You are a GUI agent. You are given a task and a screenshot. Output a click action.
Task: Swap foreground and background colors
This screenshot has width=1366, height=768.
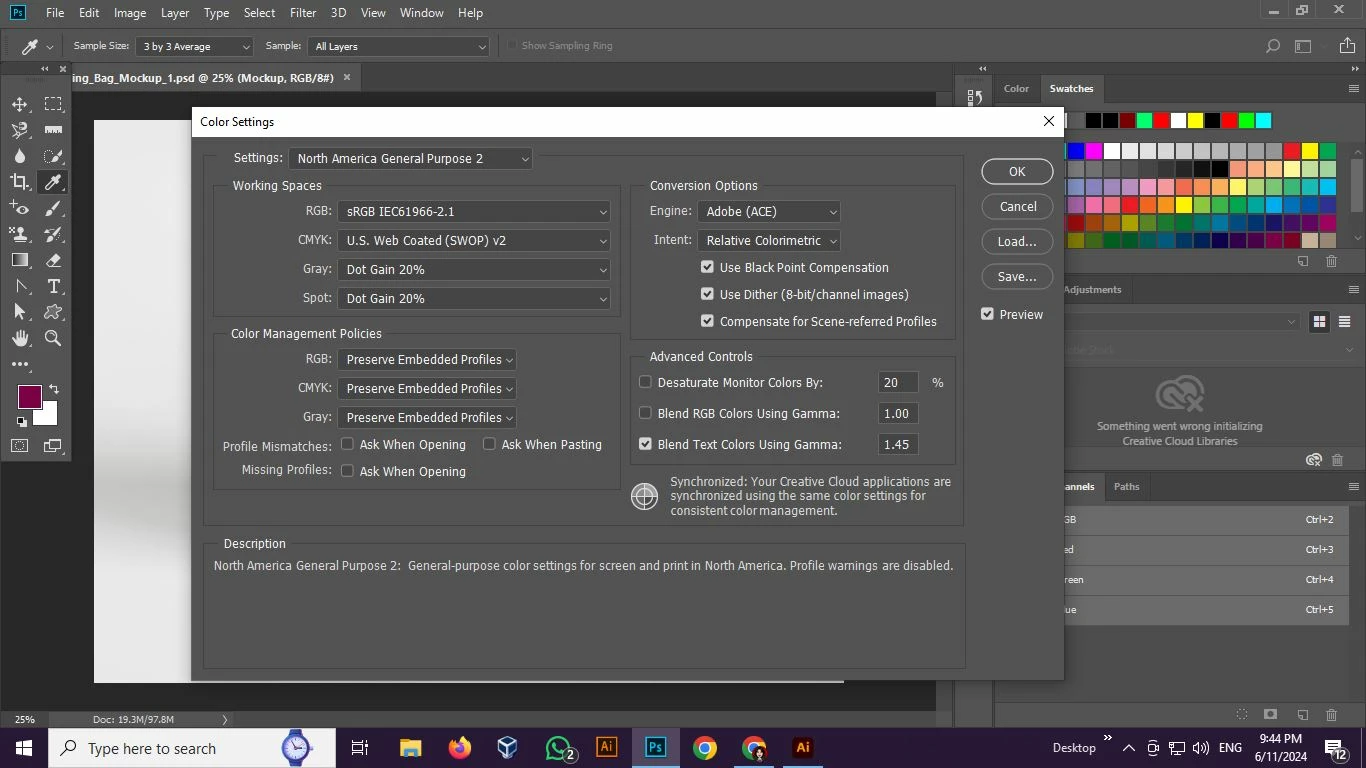pyautogui.click(x=54, y=389)
